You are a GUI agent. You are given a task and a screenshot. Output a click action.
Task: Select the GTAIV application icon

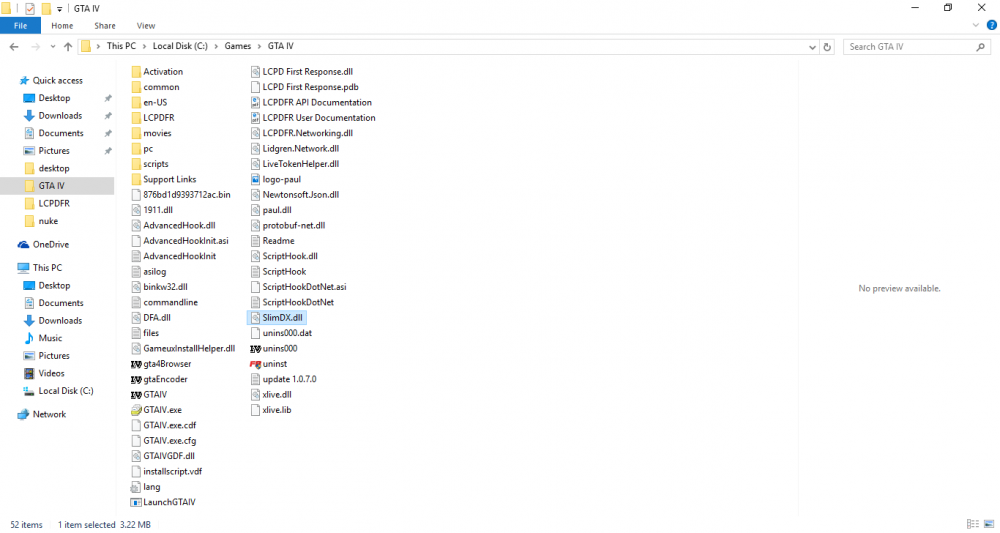pos(136,395)
